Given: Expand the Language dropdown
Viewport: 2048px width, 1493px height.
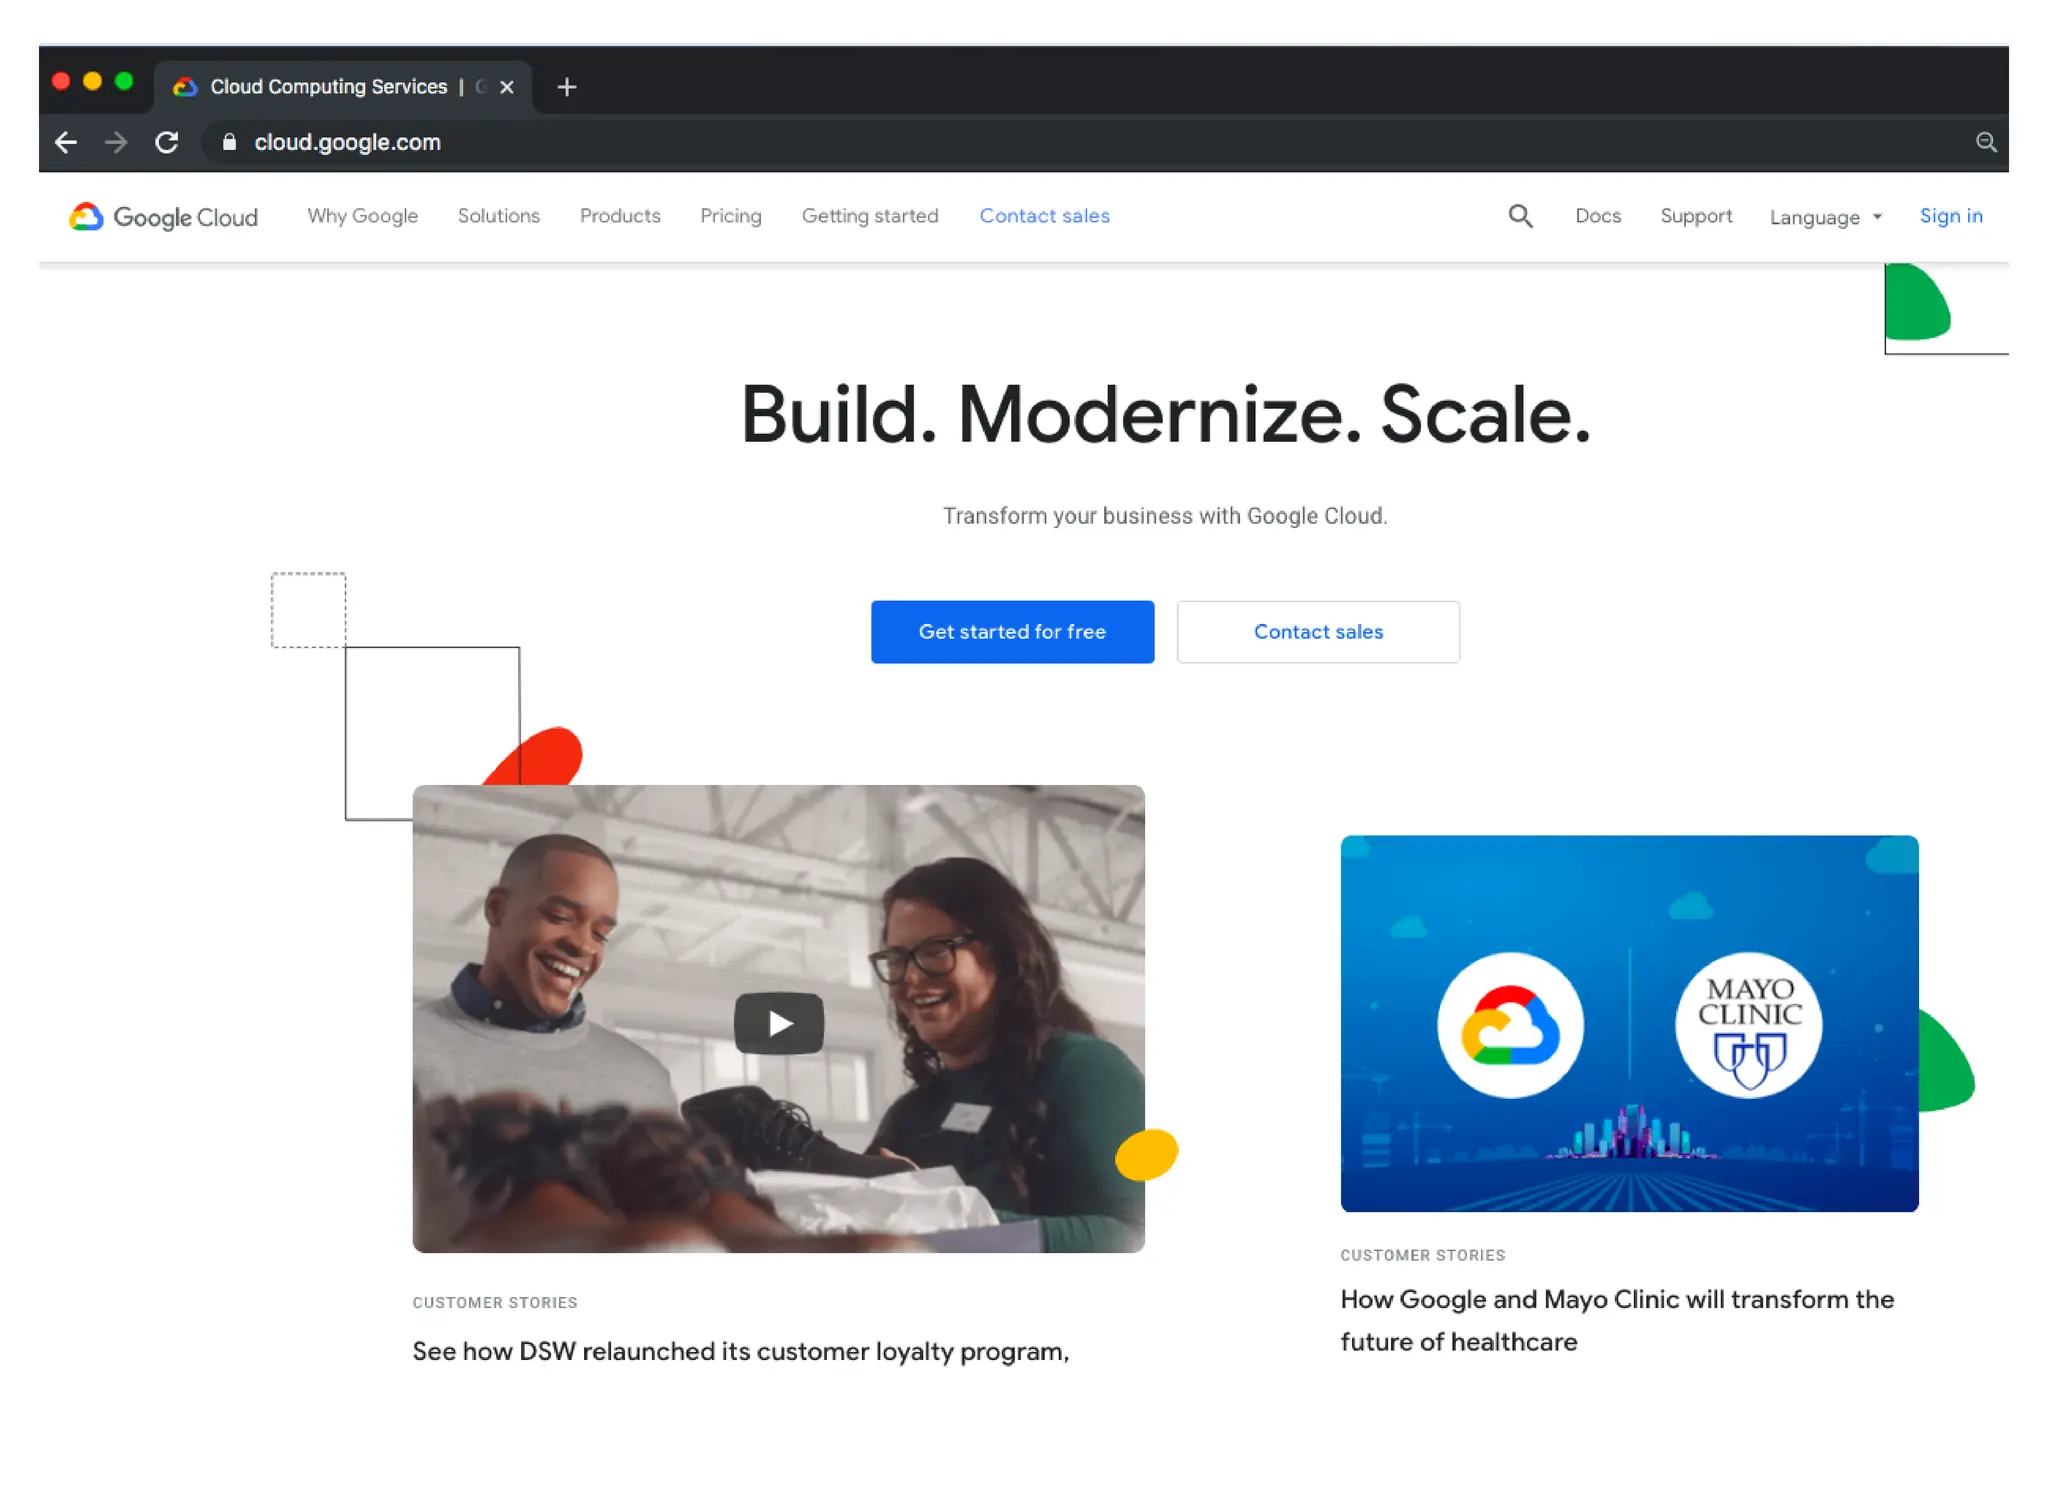Looking at the screenshot, I should 1825,217.
